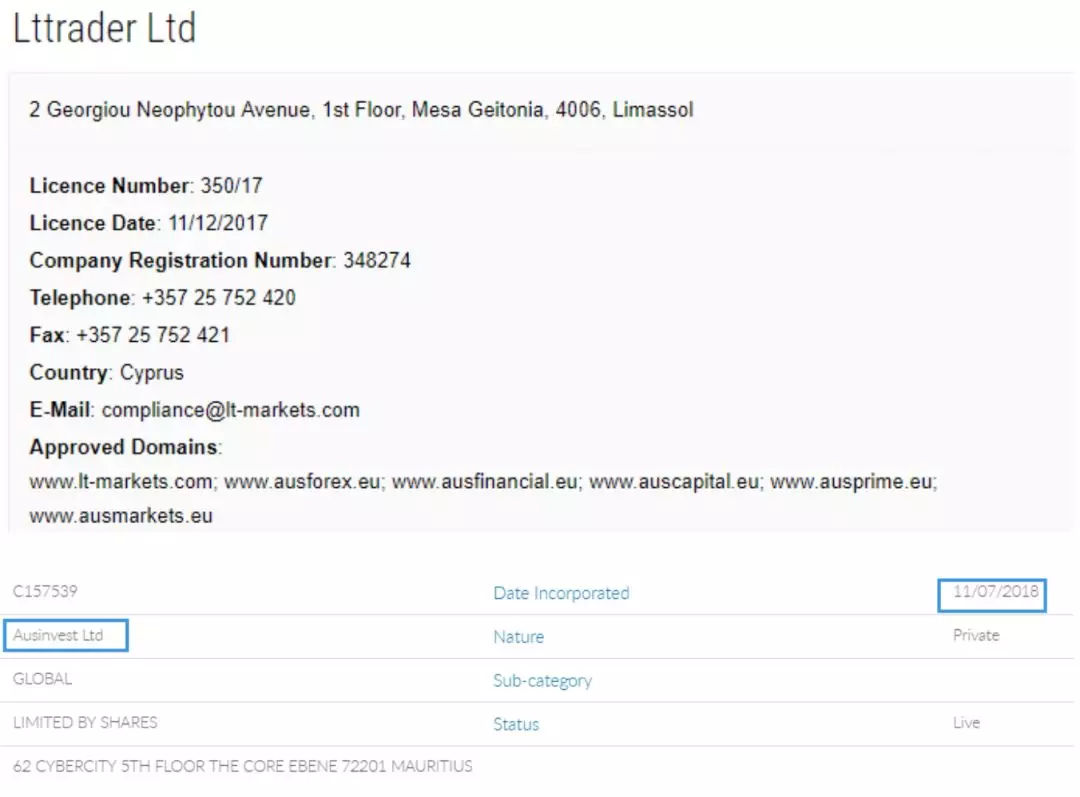Click the Status field label

(516, 724)
